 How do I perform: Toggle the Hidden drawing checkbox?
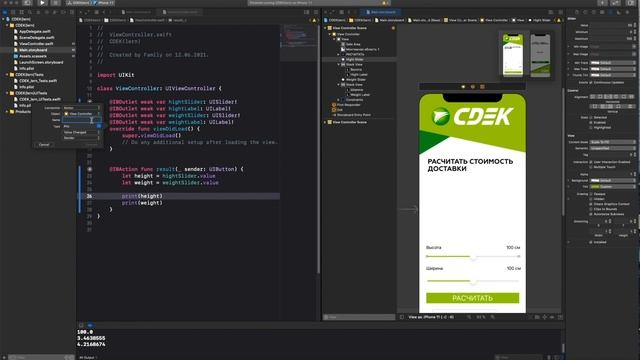click(591, 199)
